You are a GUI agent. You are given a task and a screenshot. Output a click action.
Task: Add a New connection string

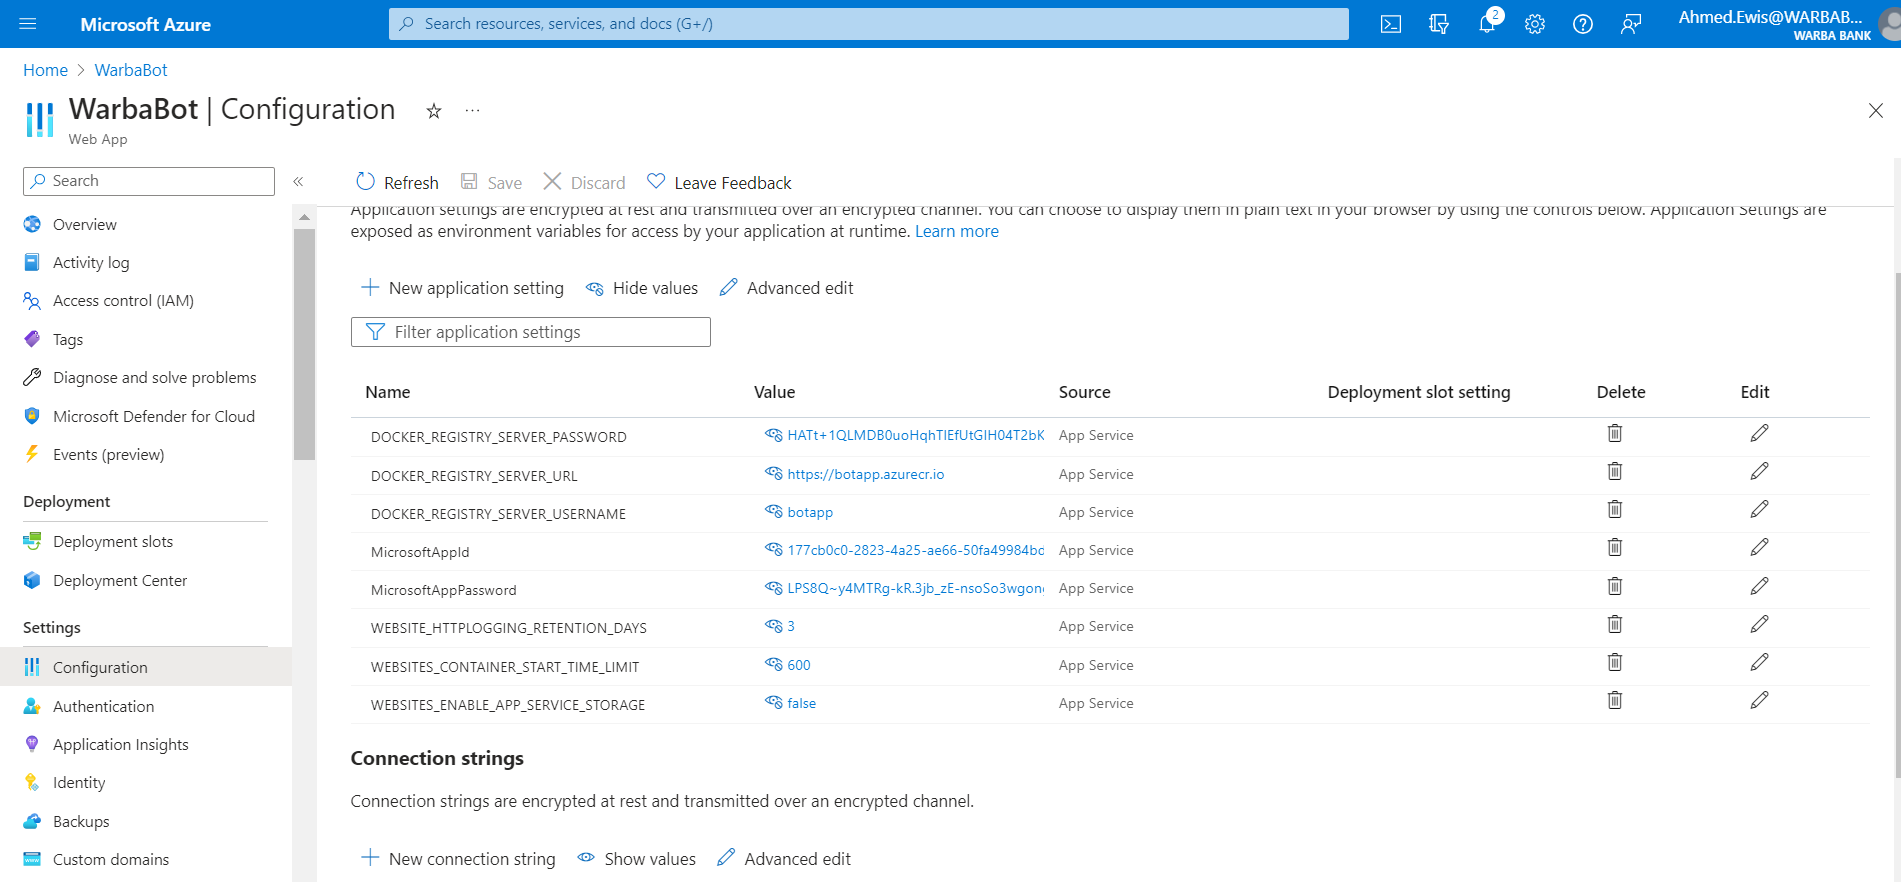coord(458,859)
